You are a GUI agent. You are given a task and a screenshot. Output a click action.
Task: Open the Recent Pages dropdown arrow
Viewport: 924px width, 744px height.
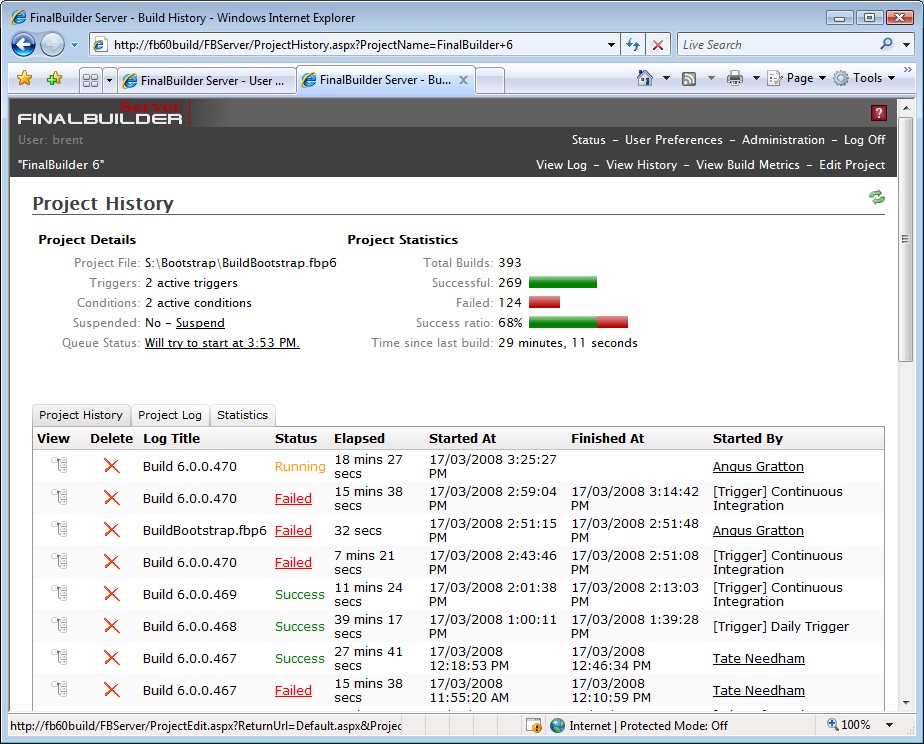(x=74, y=45)
